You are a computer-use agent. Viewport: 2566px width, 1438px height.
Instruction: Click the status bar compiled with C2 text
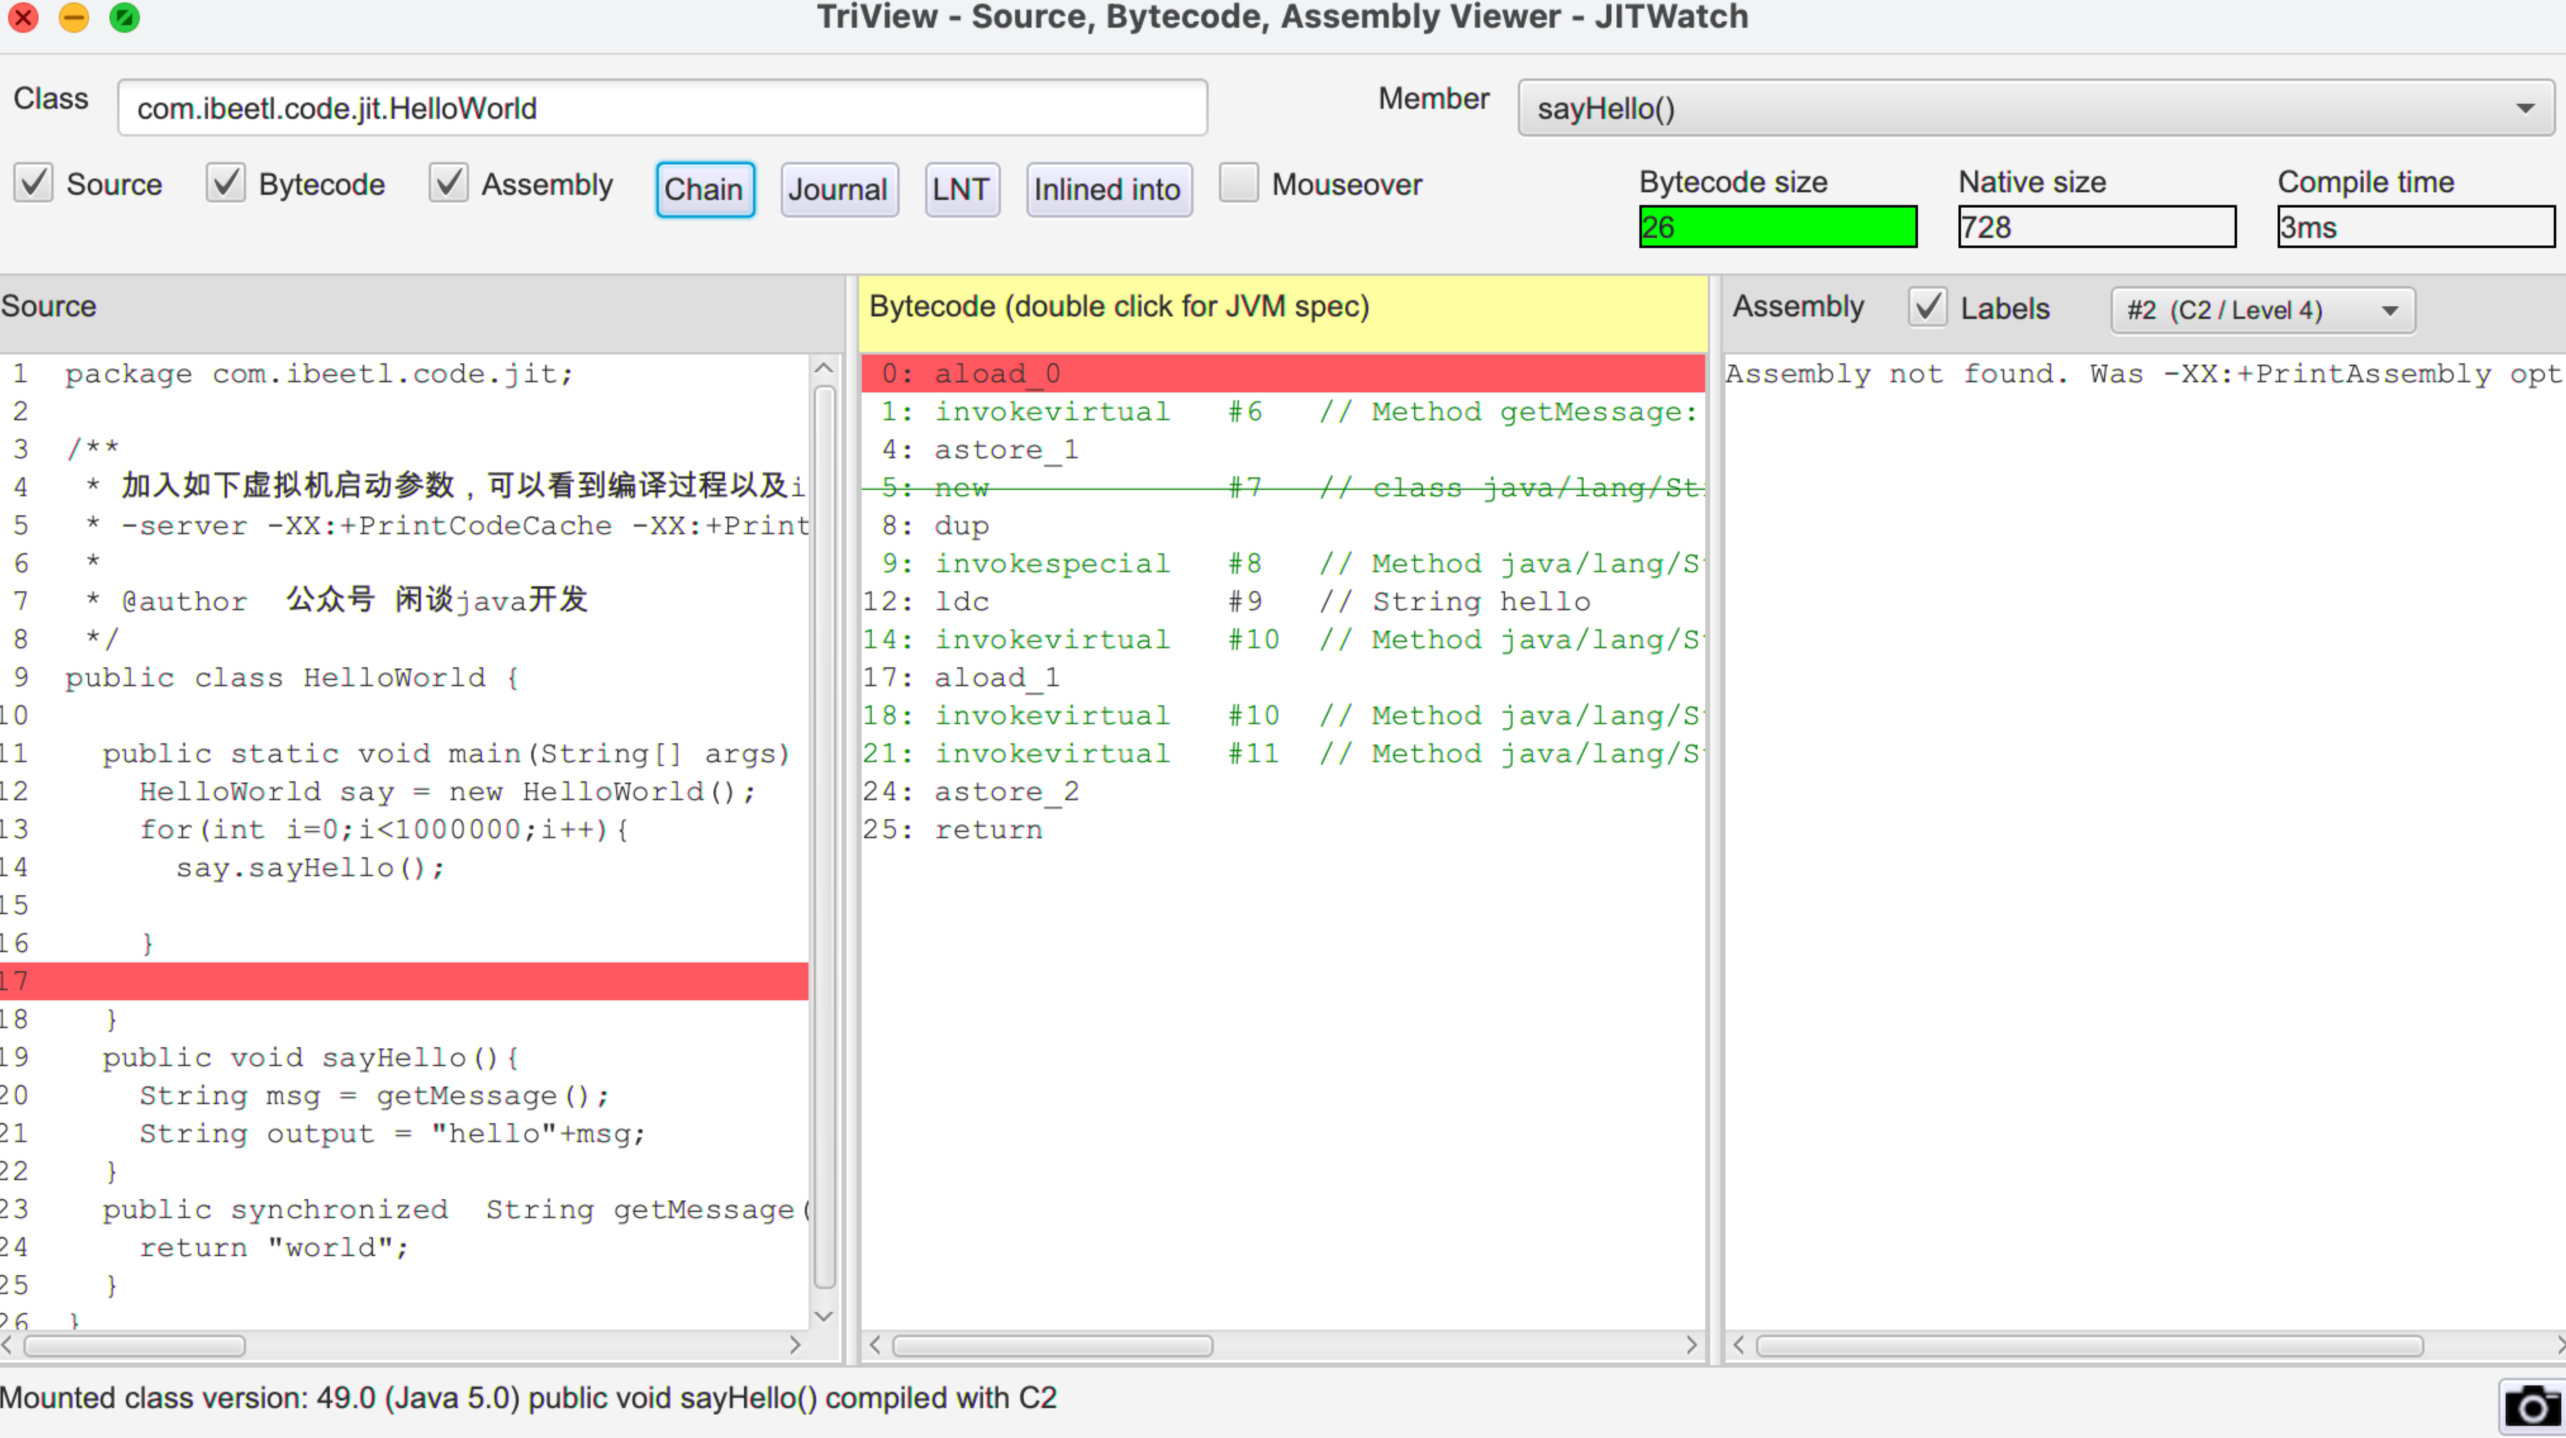tap(528, 1397)
